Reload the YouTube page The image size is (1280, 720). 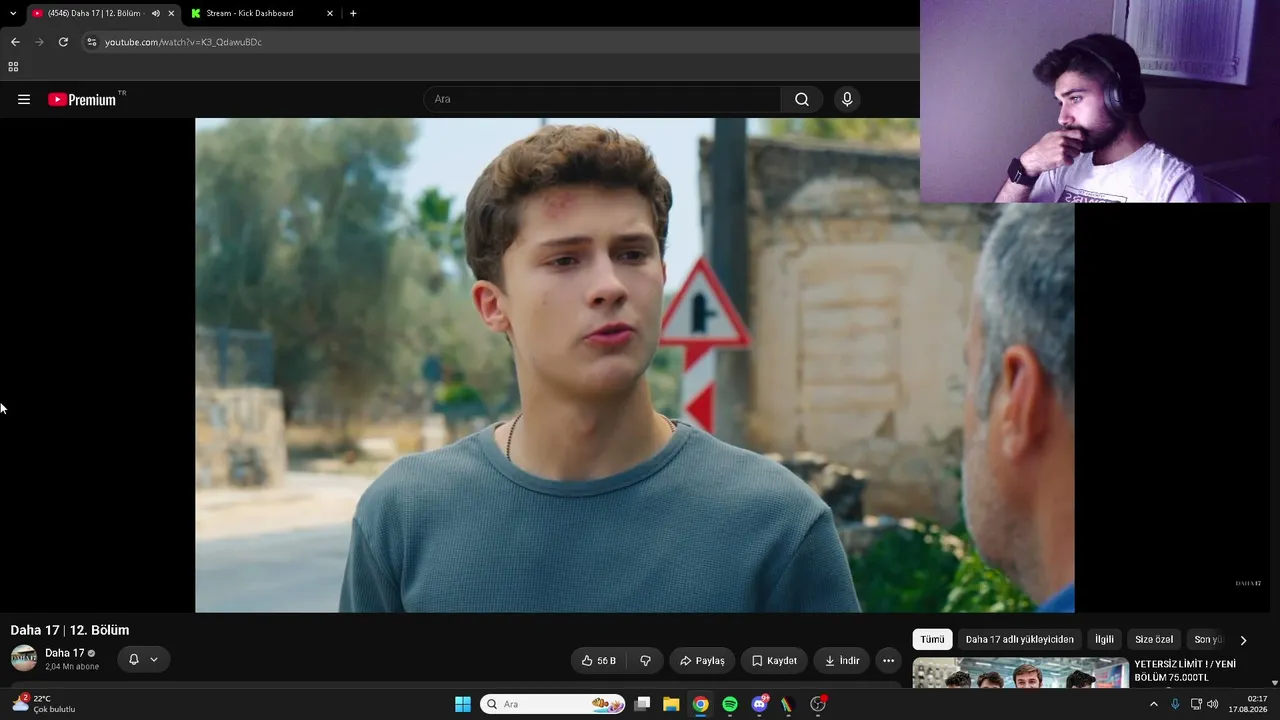pos(63,42)
